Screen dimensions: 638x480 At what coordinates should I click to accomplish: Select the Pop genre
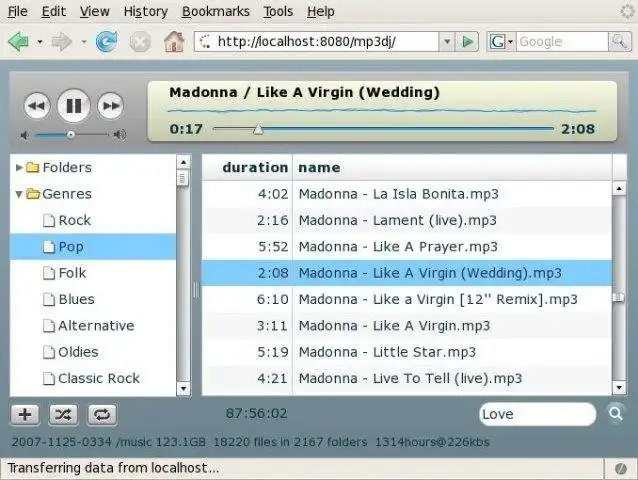93,247
